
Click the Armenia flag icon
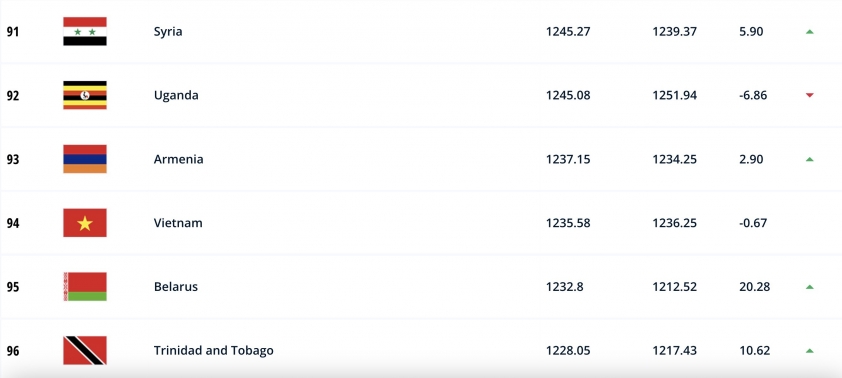click(x=85, y=159)
